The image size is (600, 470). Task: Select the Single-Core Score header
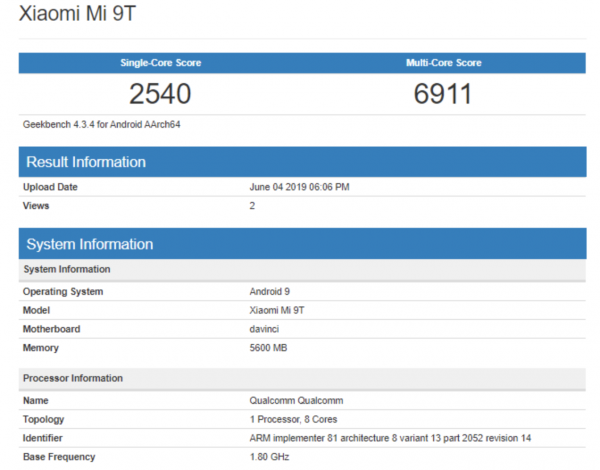(x=161, y=63)
